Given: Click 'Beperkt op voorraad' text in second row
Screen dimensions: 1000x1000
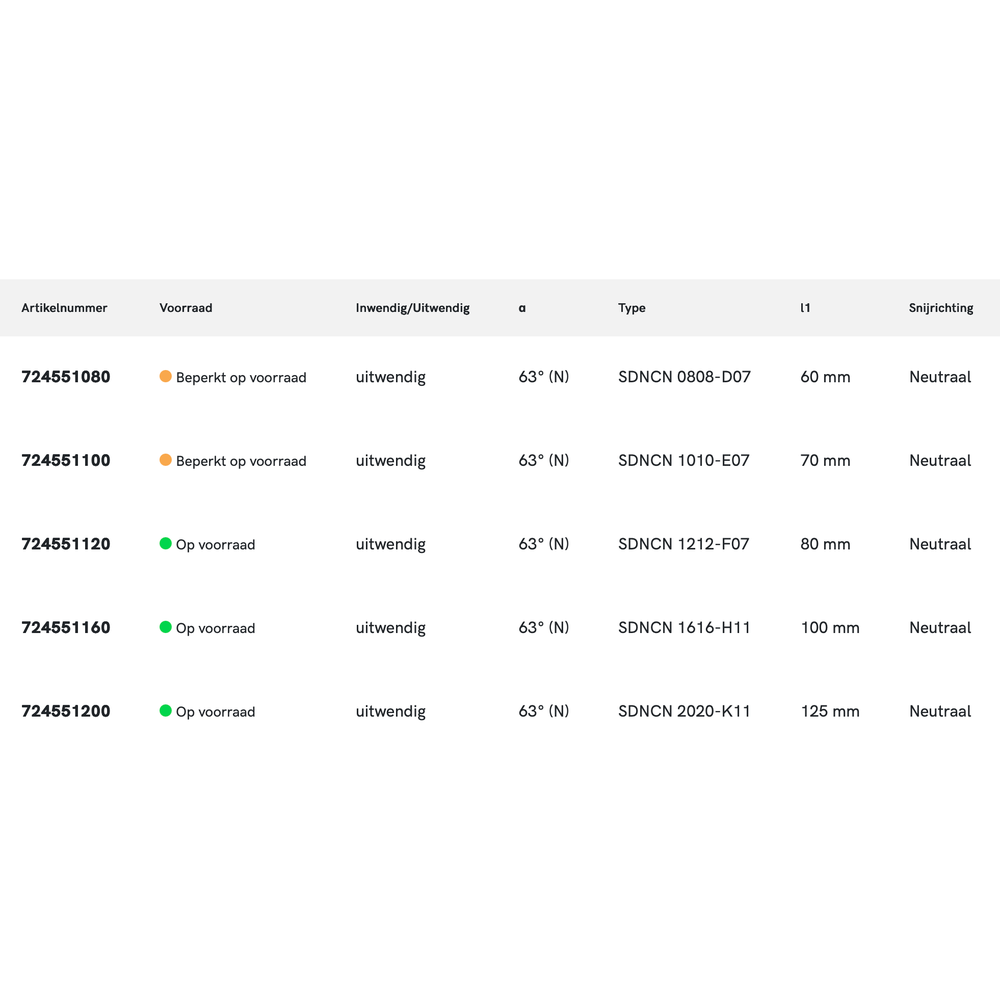Looking at the screenshot, I should point(241,461).
